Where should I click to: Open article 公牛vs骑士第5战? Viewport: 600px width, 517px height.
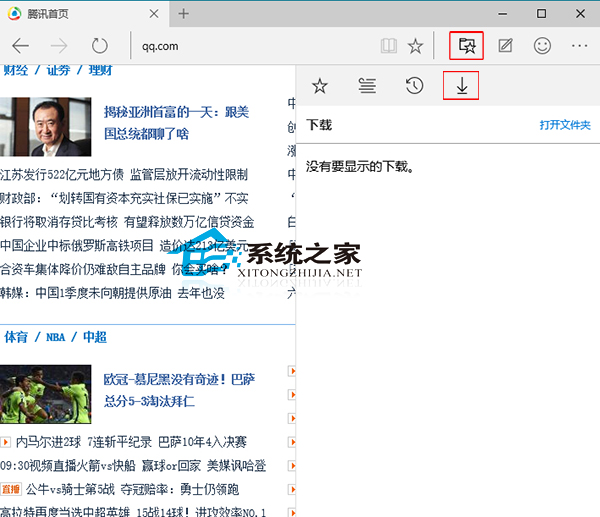click(70, 489)
